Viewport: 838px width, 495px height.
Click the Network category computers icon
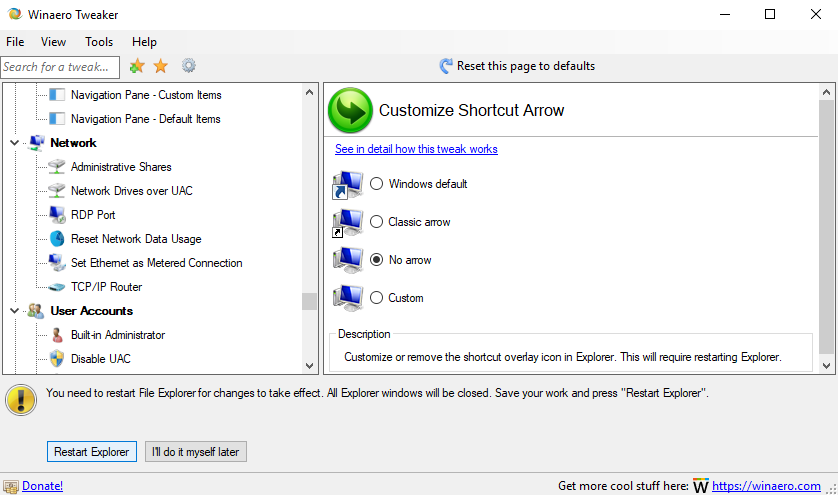36,143
